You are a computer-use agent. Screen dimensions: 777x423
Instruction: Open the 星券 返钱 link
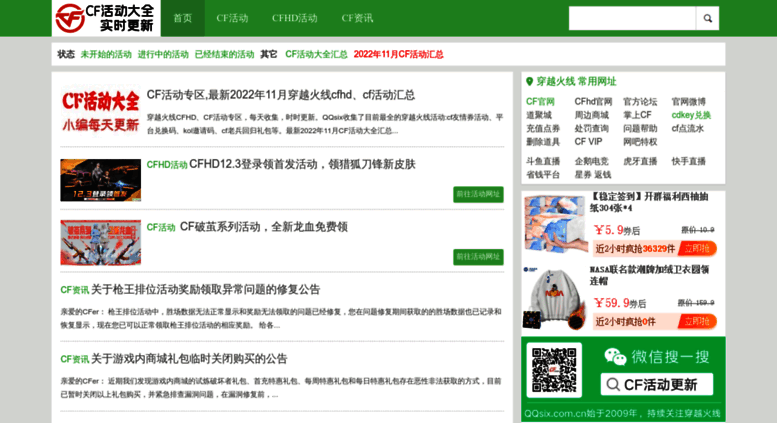click(x=593, y=174)
